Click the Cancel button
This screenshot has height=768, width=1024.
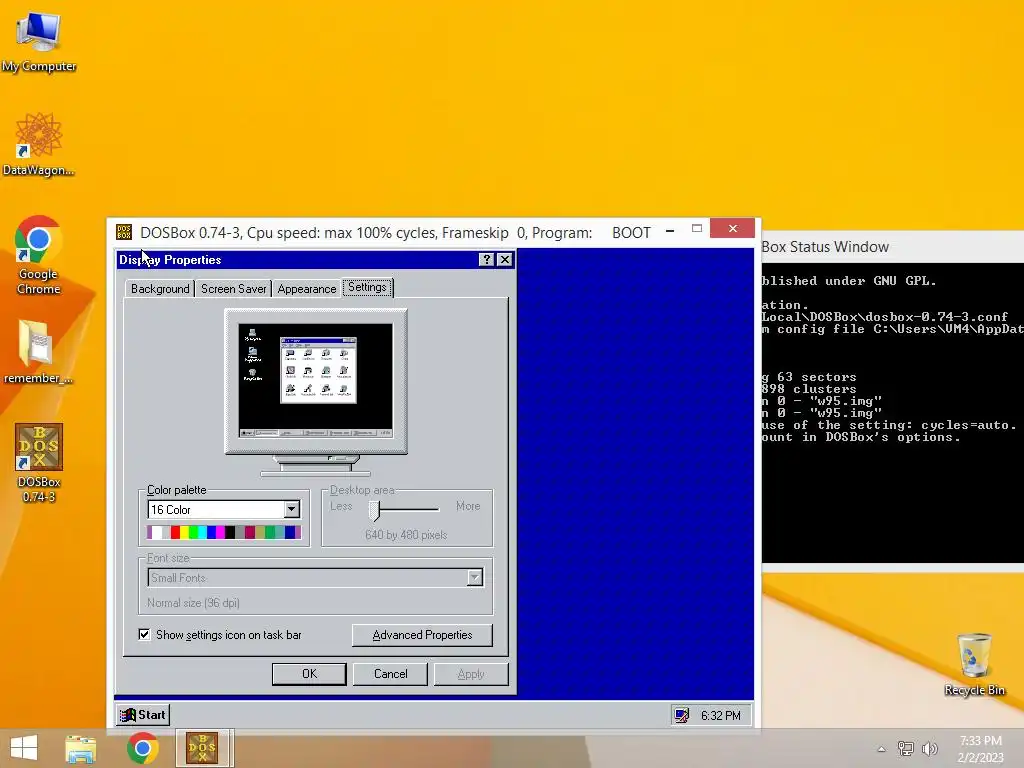point(390,674)
